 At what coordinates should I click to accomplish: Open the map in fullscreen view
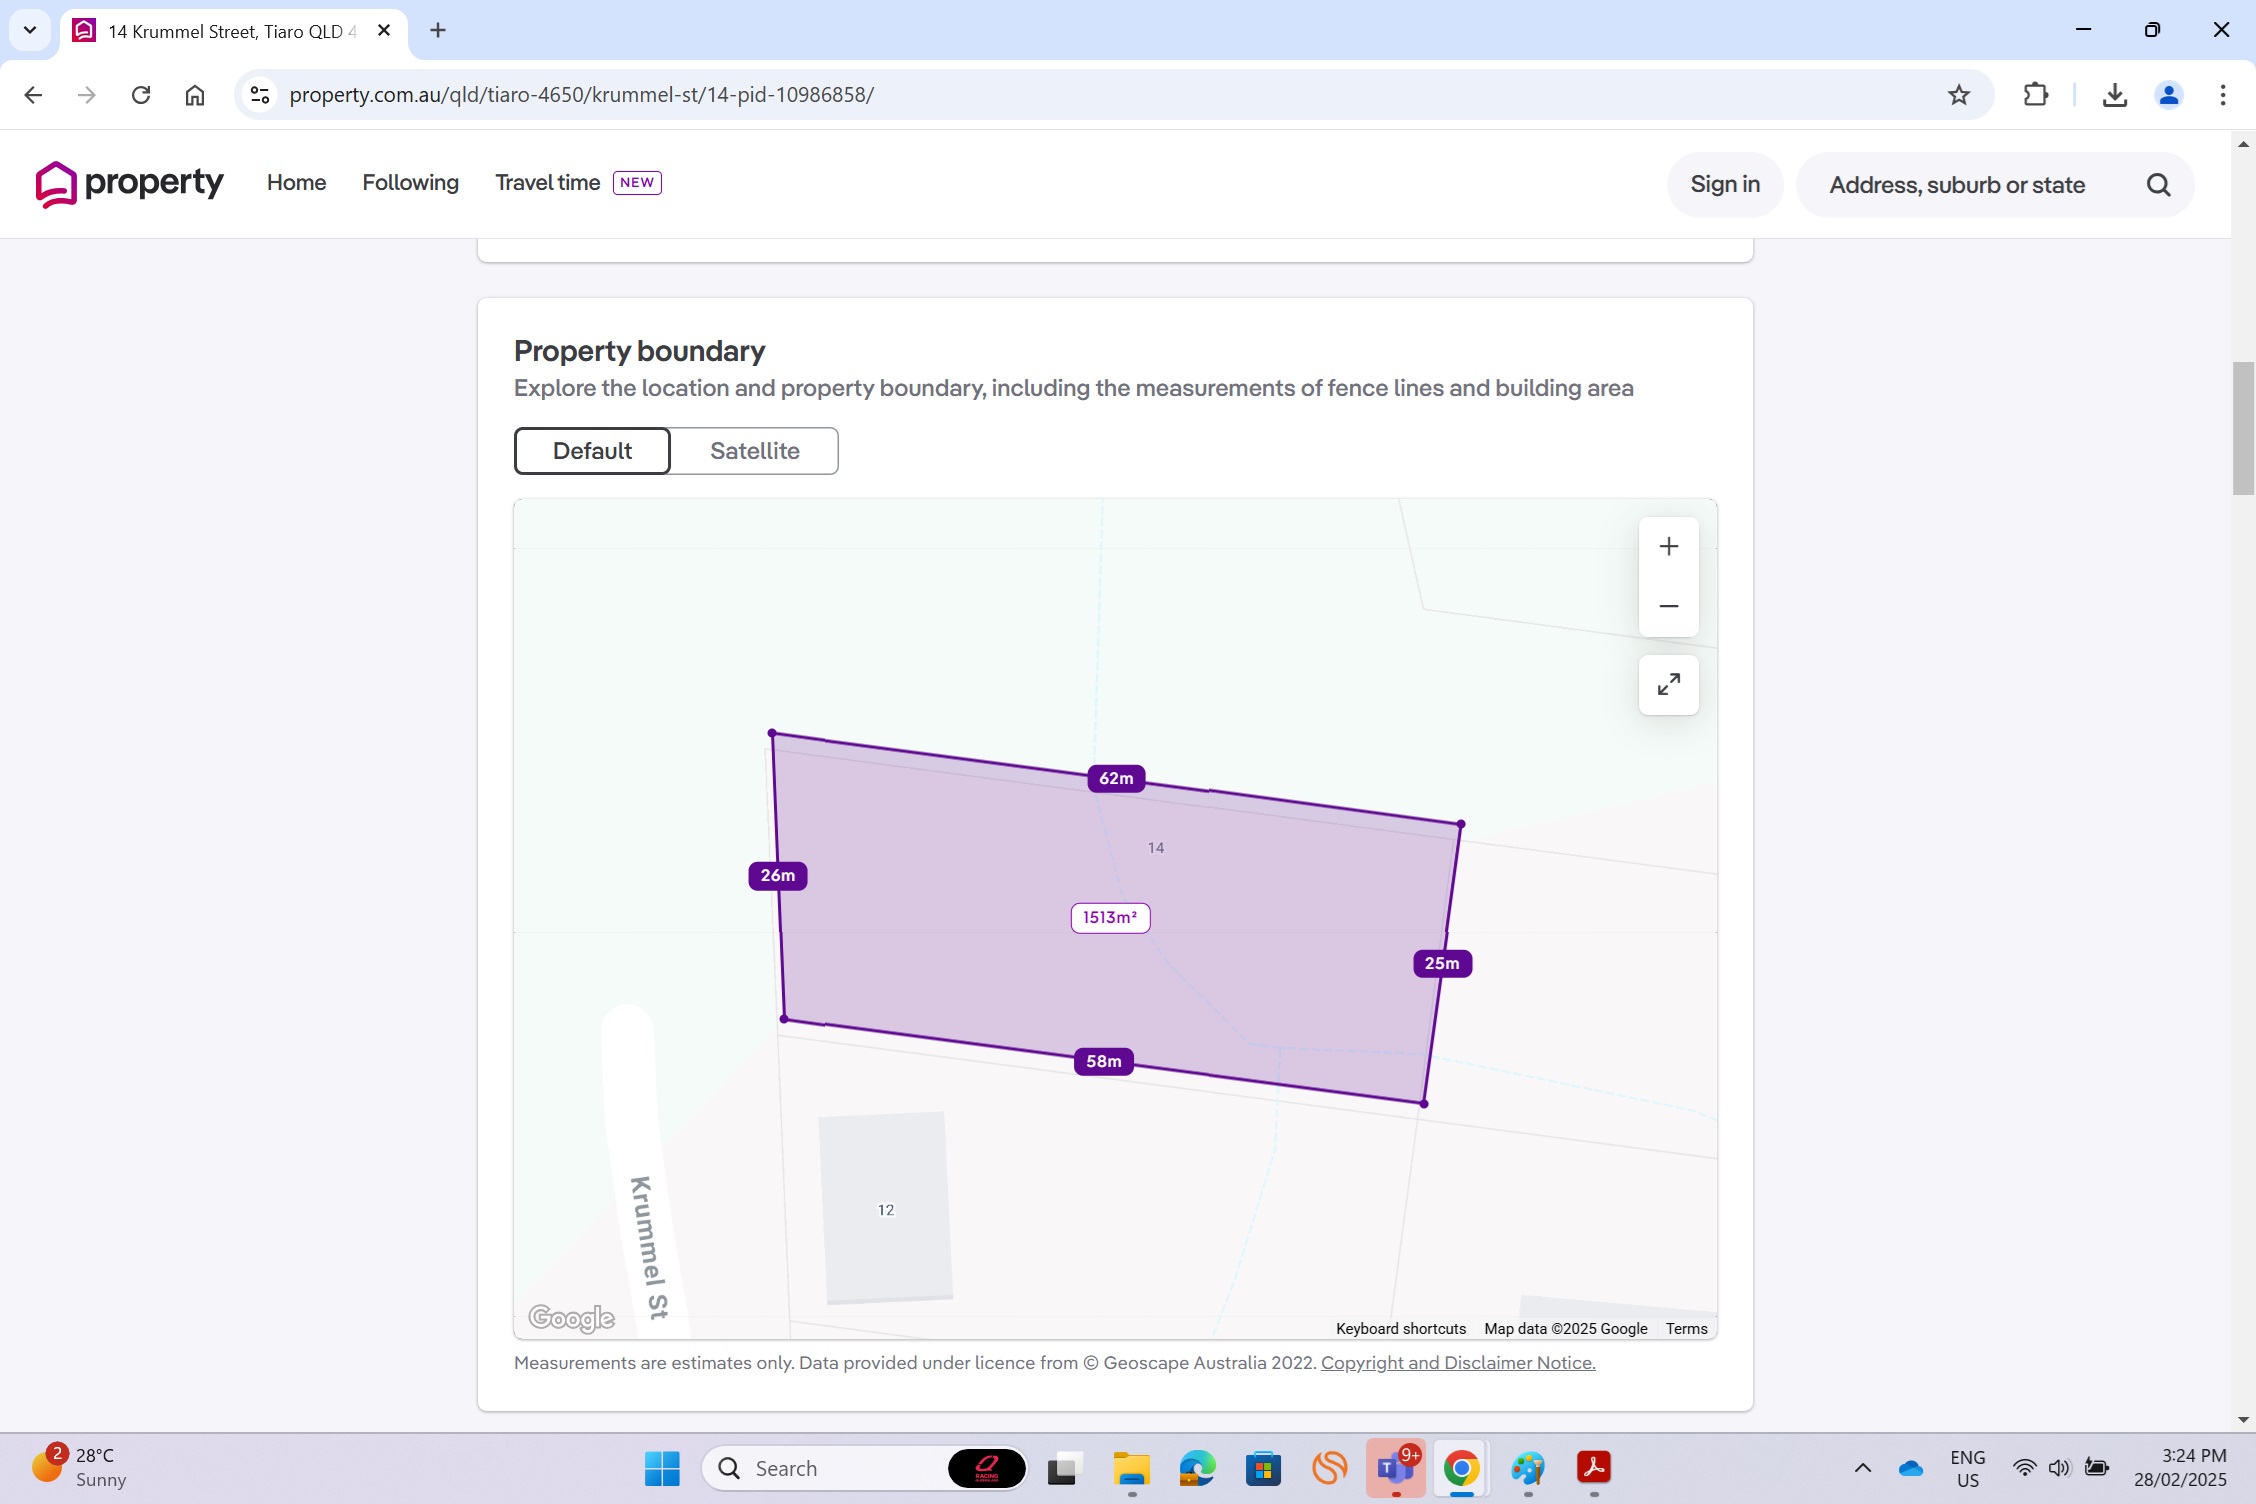point(1668,685)
